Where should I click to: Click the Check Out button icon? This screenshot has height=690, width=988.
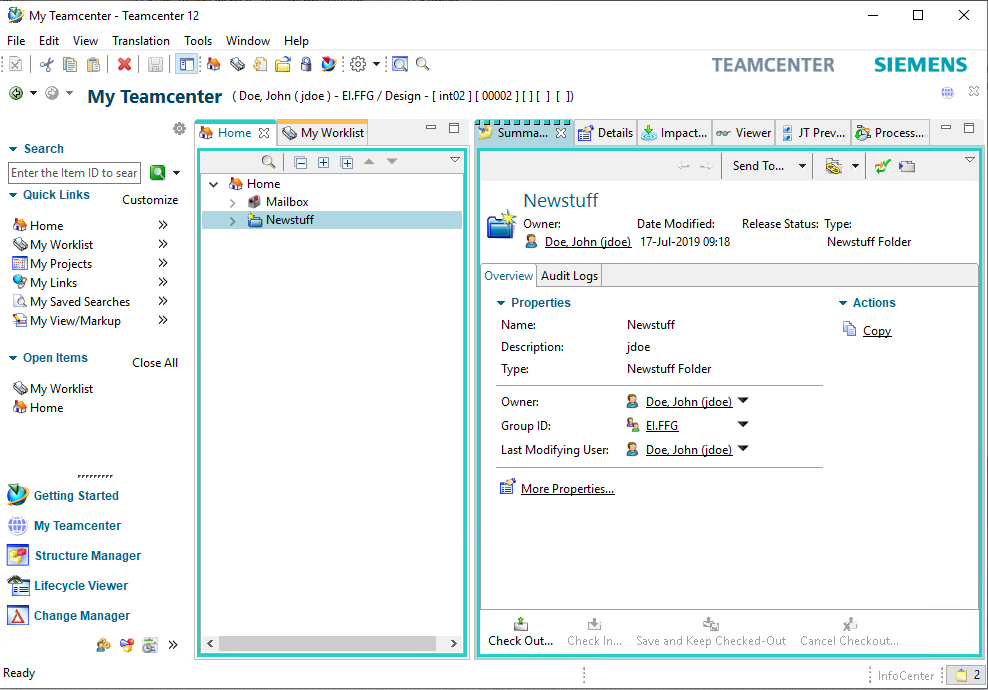pyautogui.click(x=520, y=624)
